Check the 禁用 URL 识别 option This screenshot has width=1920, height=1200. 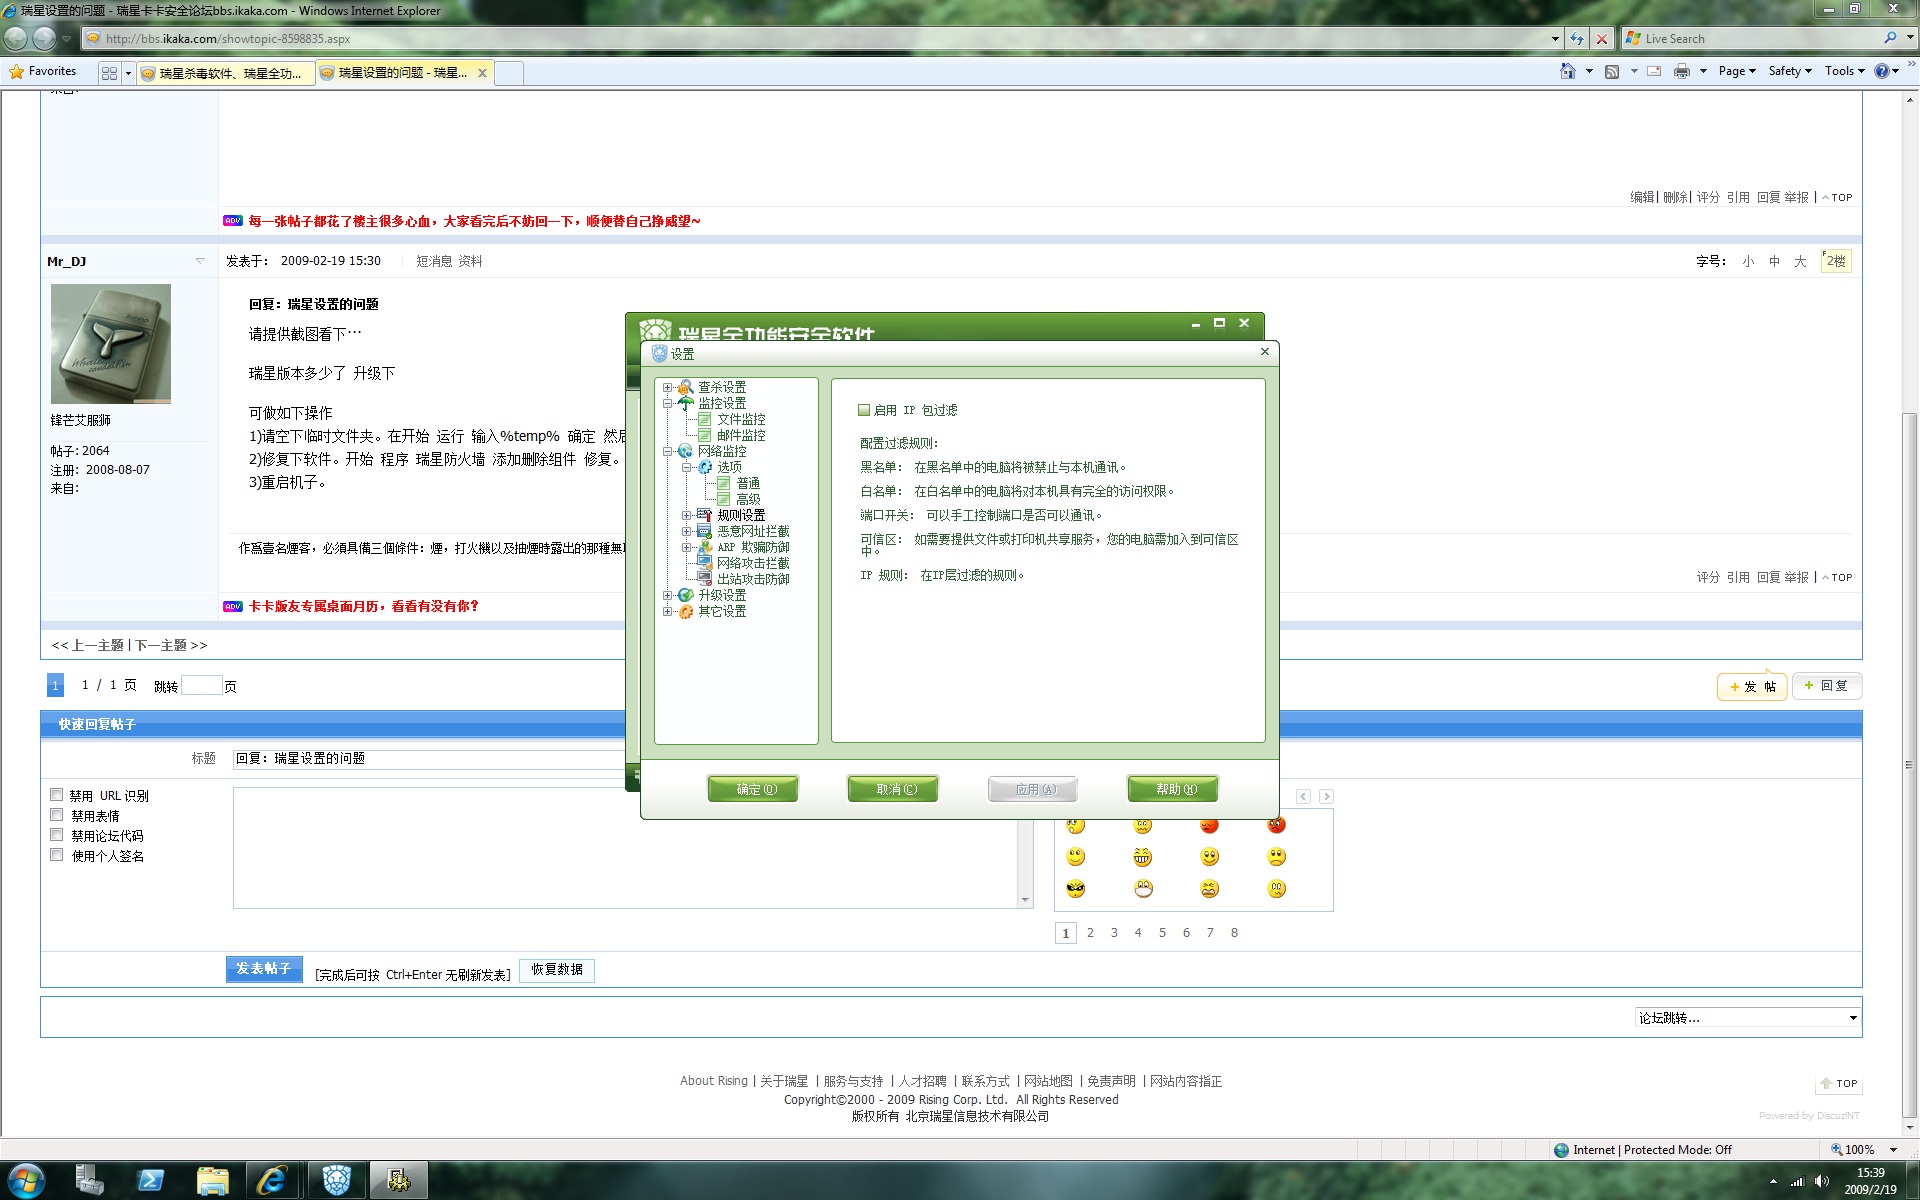[57, 795]
